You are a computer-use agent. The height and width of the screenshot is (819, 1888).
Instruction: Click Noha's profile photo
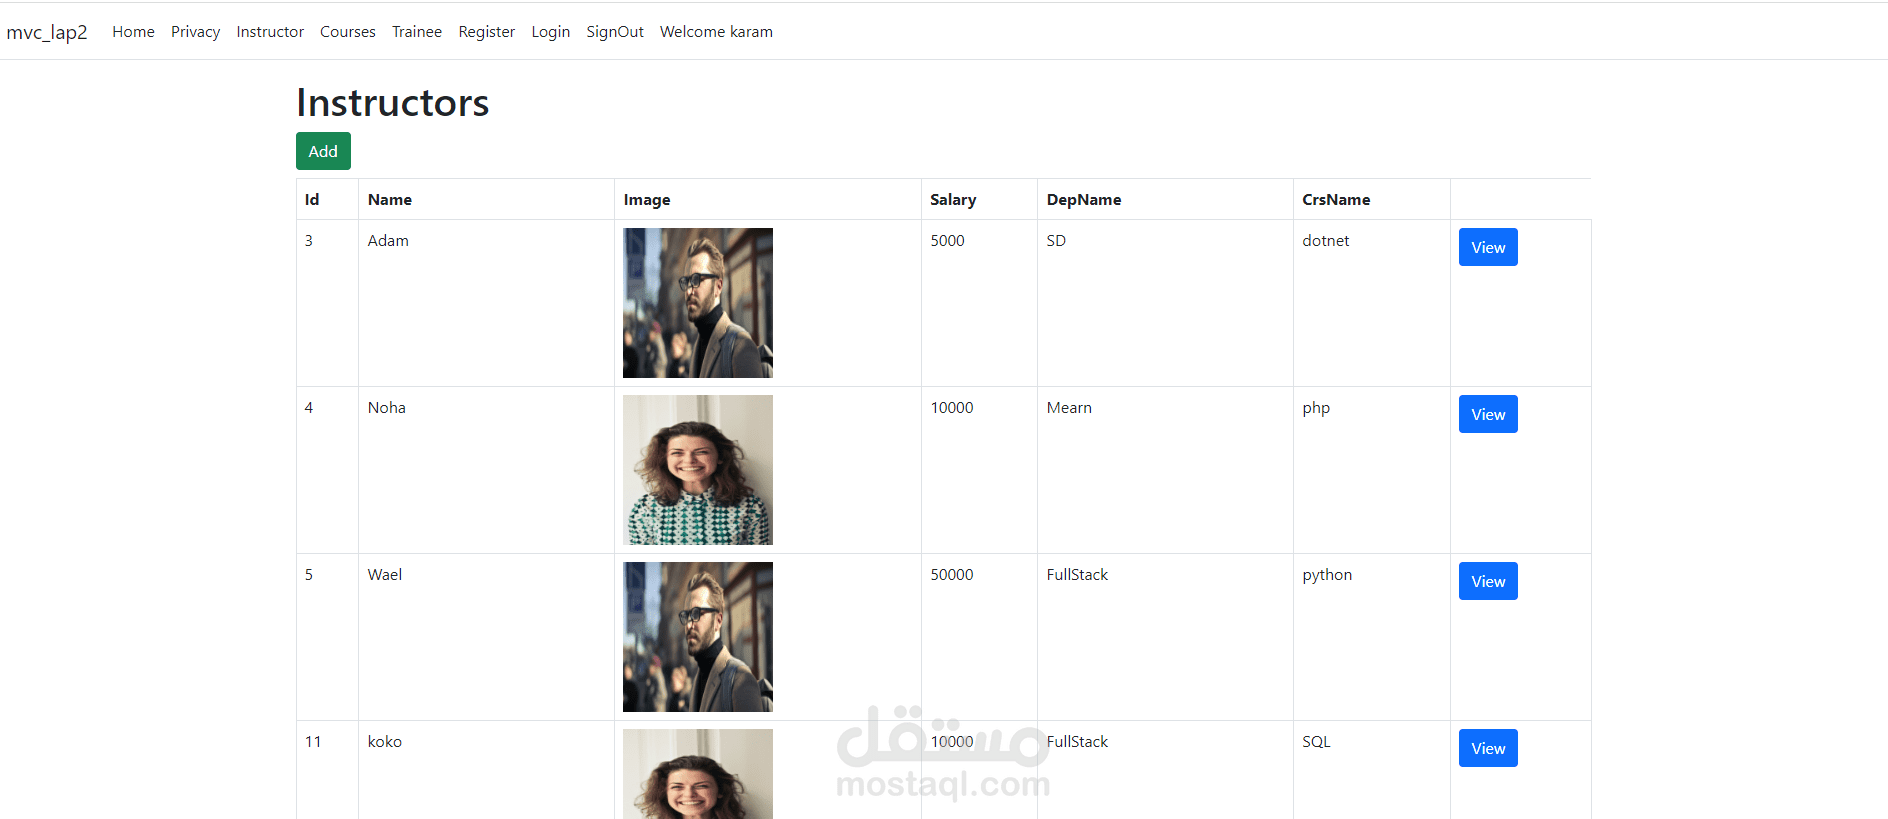coord(698,470)
